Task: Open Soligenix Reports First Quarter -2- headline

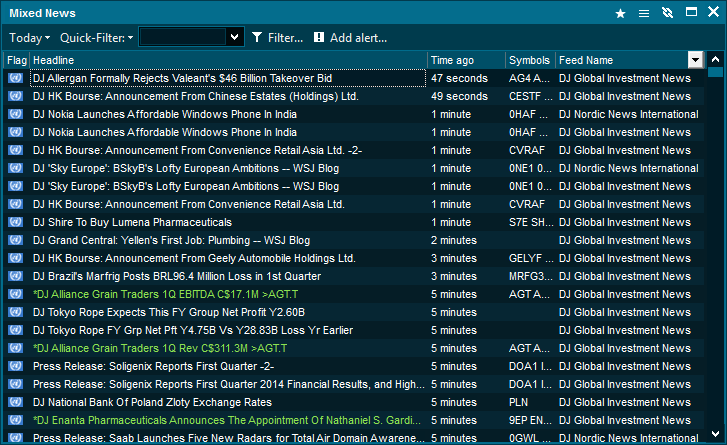Action: tap(153, 366)
